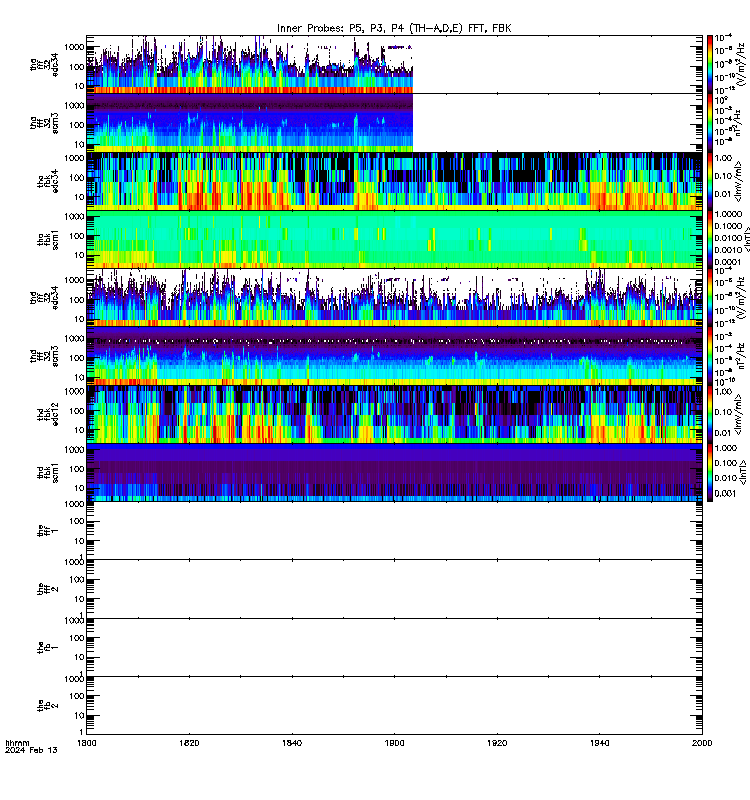Click the color bar beside tha fbk scm1 spectrogram
The width and height of the screenshot is (750, 800).
pyautogui.click(x=709, y=240)
